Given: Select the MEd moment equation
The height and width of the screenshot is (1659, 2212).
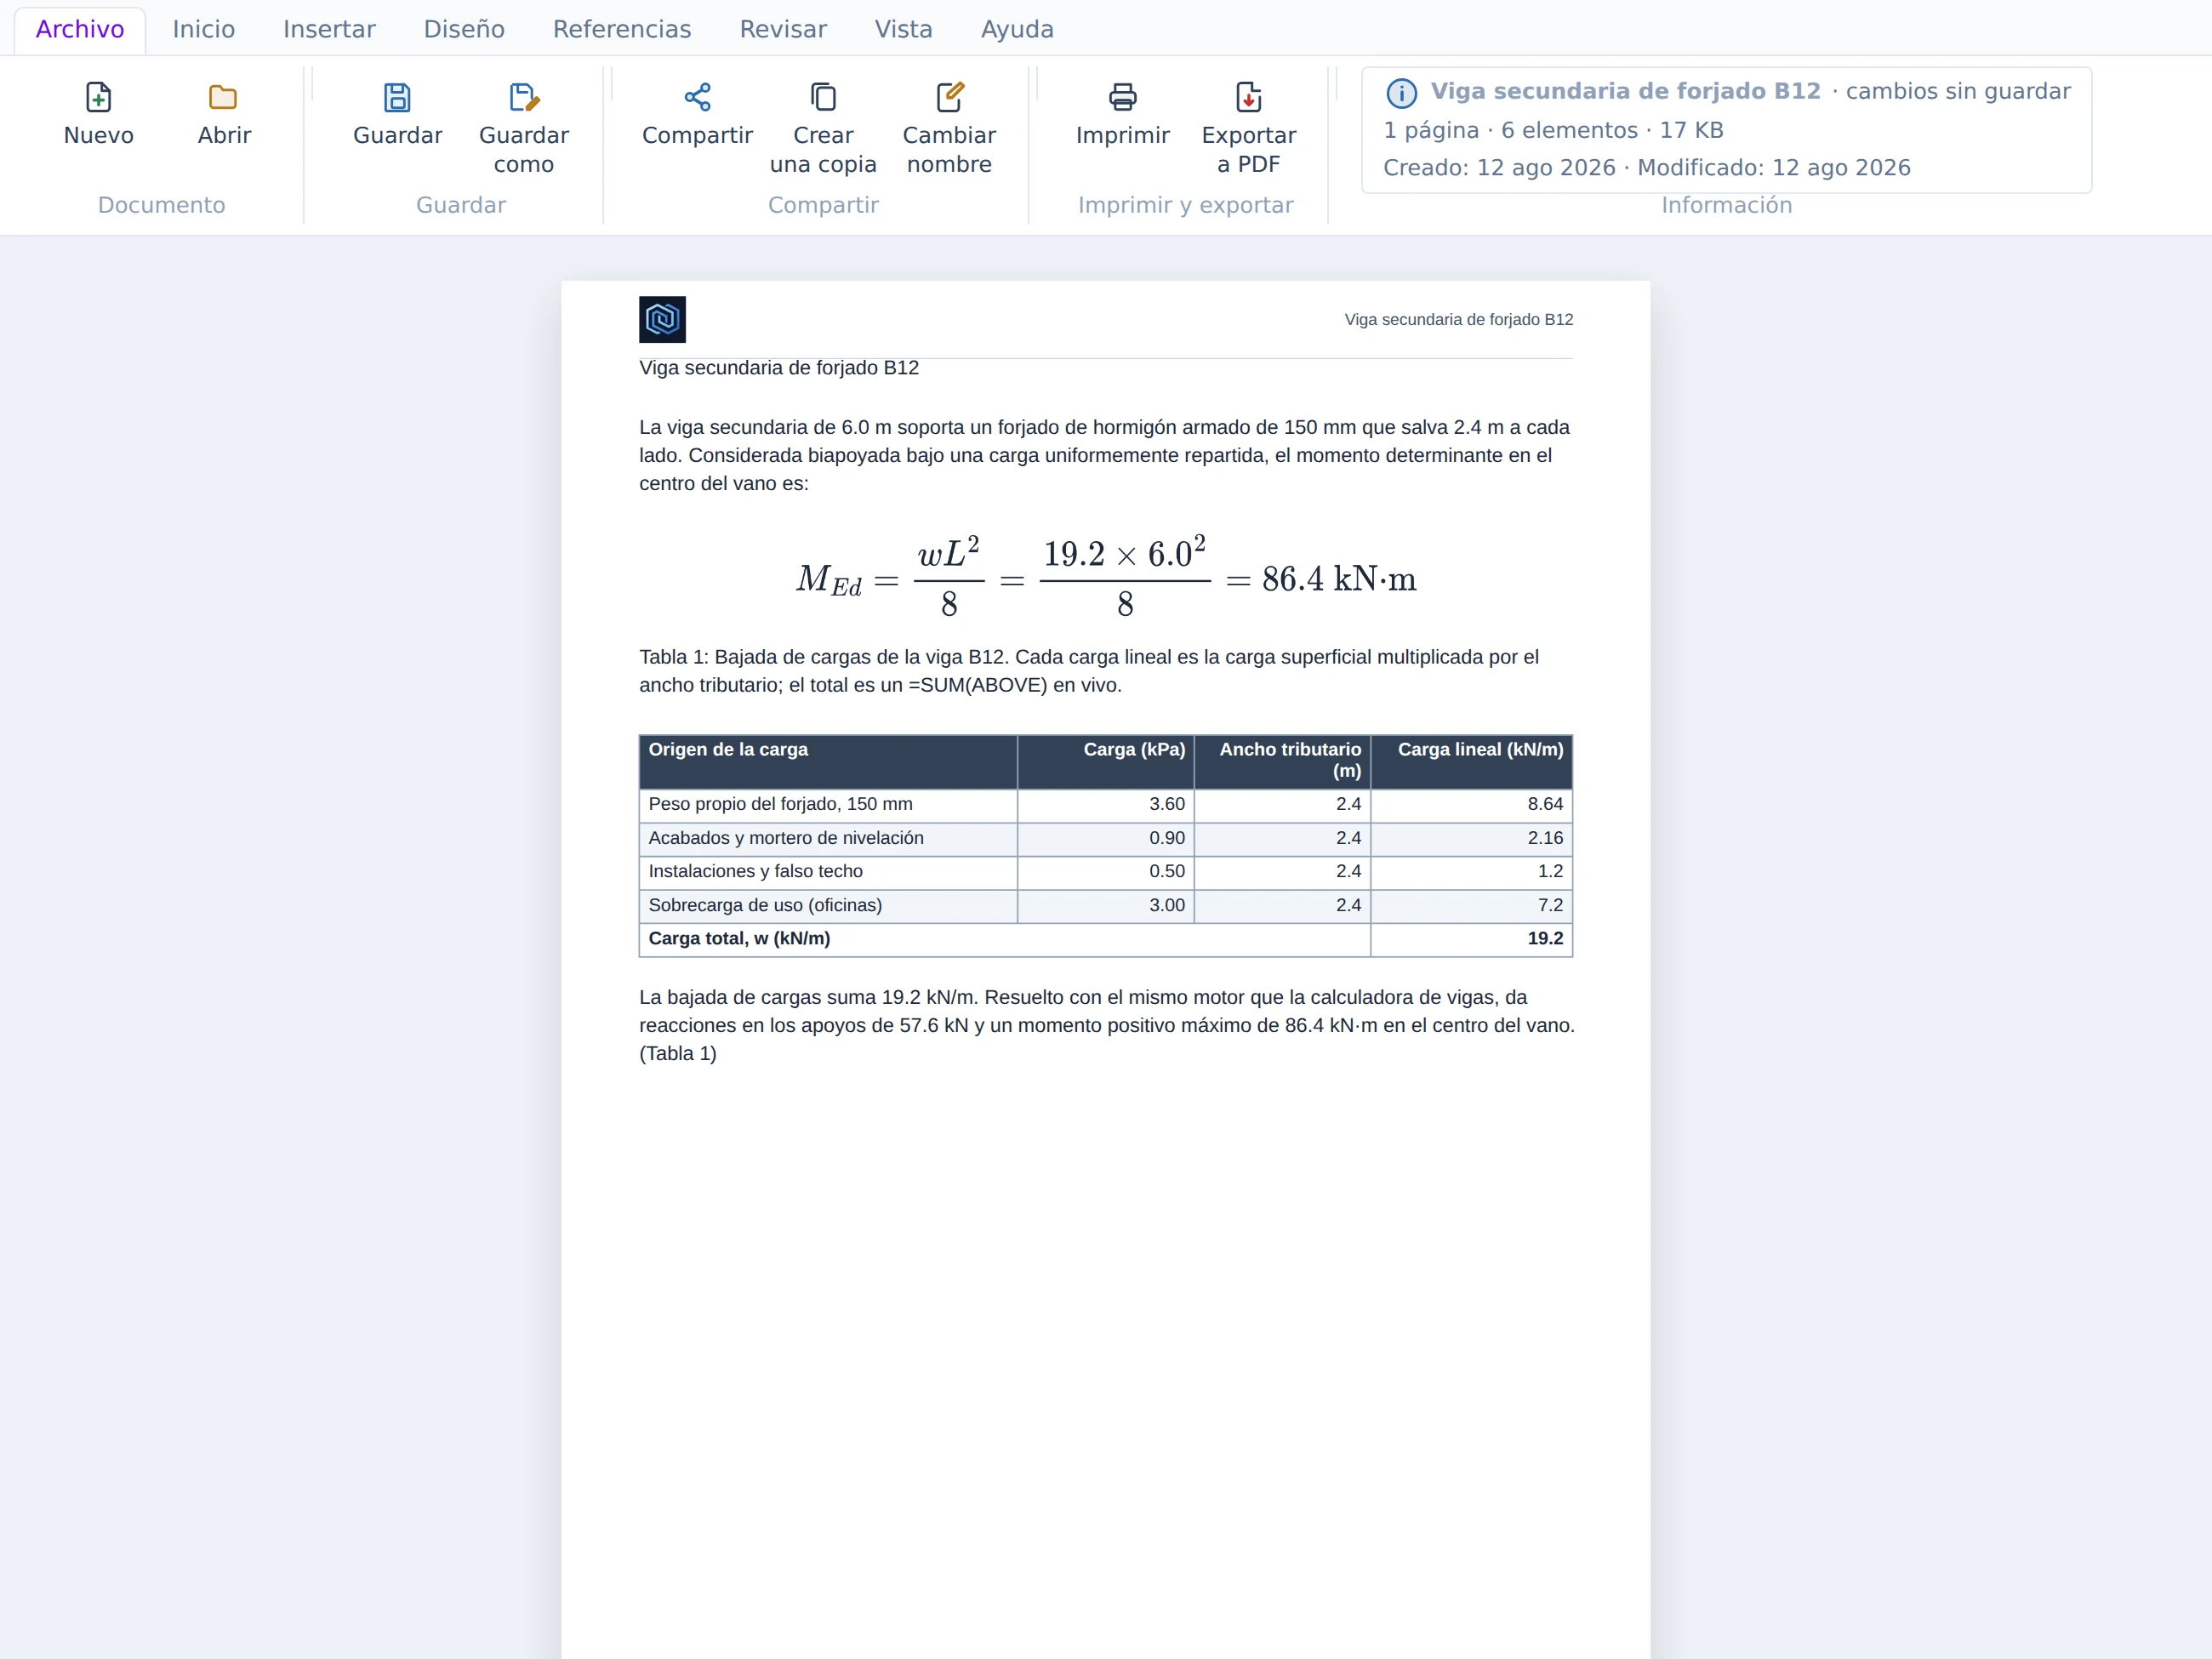Looking at the screenshot, I should [1106, 577].
